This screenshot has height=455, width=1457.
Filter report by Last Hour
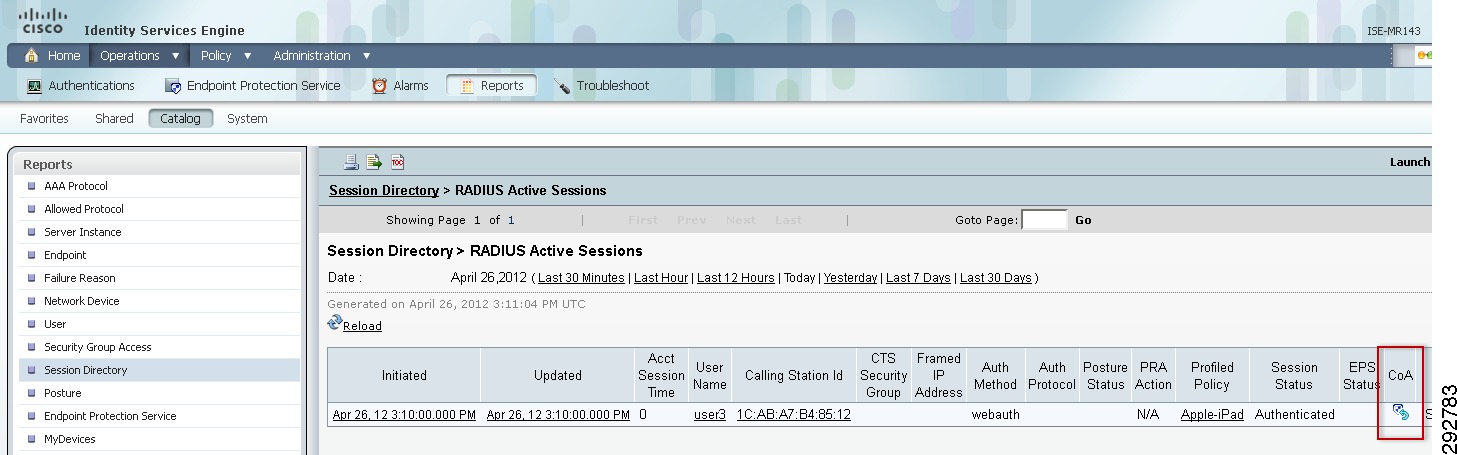(x=661, y=278)
